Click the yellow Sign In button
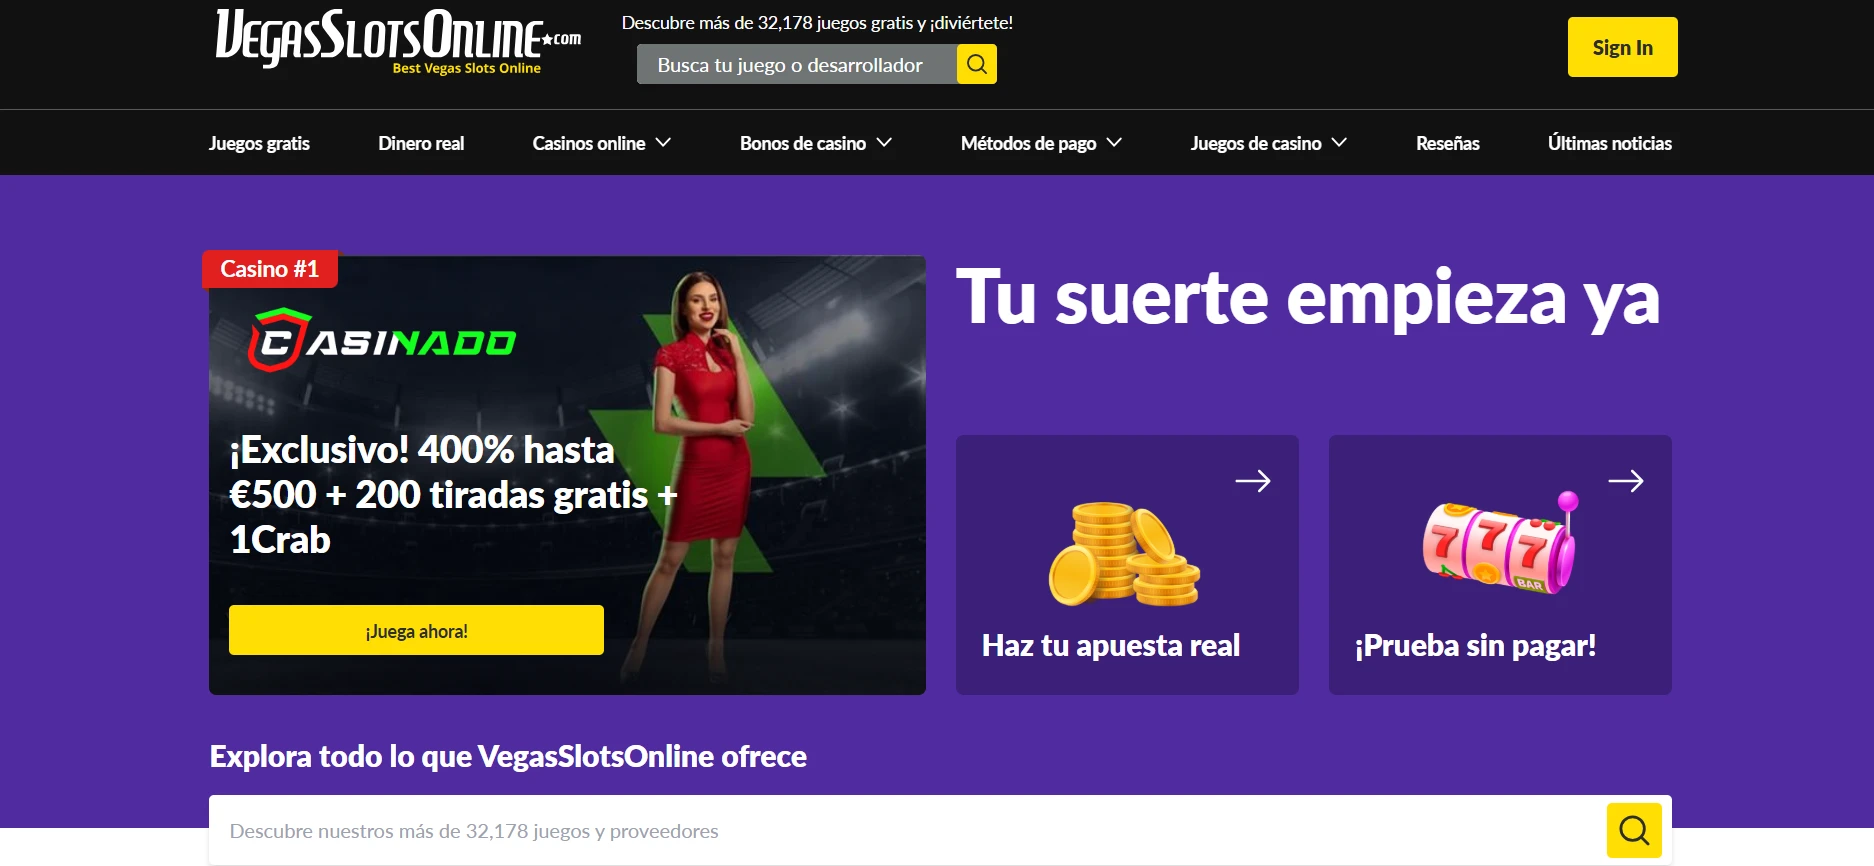The image size is (1874, 866). point(1622,47)
